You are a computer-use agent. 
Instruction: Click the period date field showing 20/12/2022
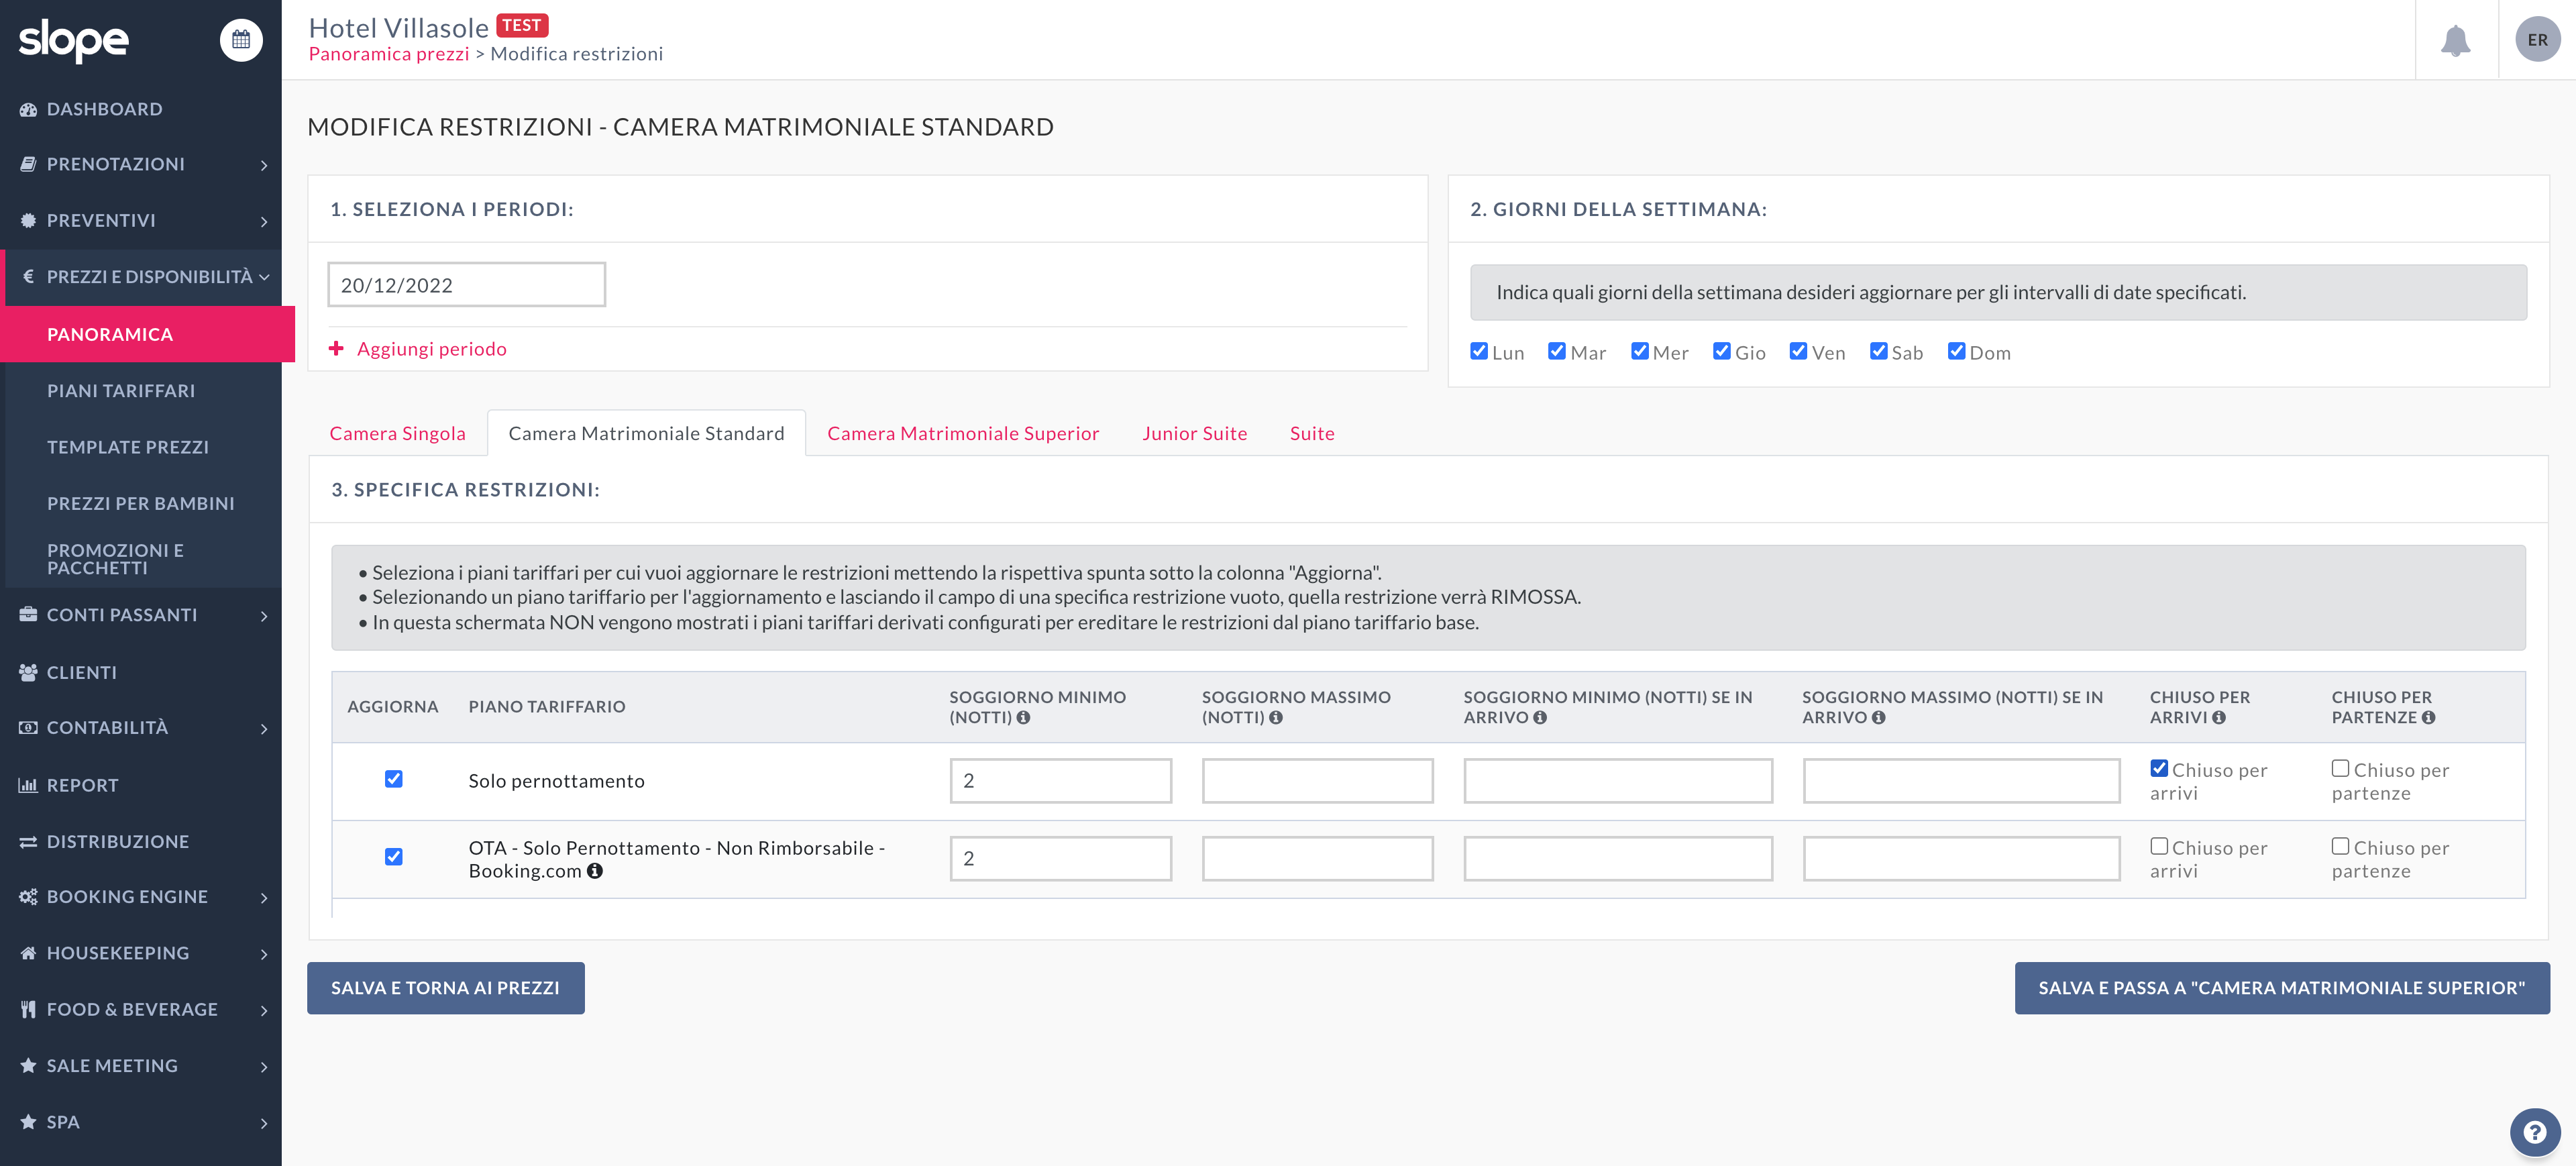click(x=467, y=285)
